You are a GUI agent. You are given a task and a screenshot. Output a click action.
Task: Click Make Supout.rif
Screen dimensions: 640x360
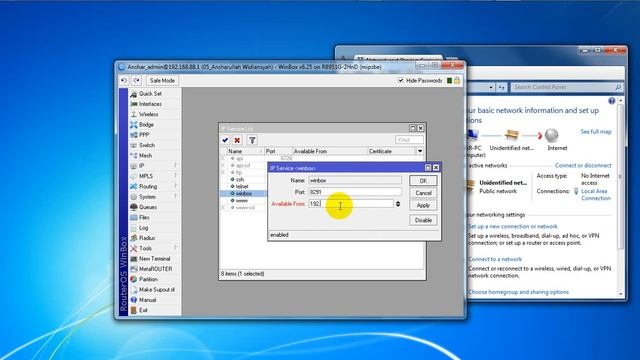156,289
